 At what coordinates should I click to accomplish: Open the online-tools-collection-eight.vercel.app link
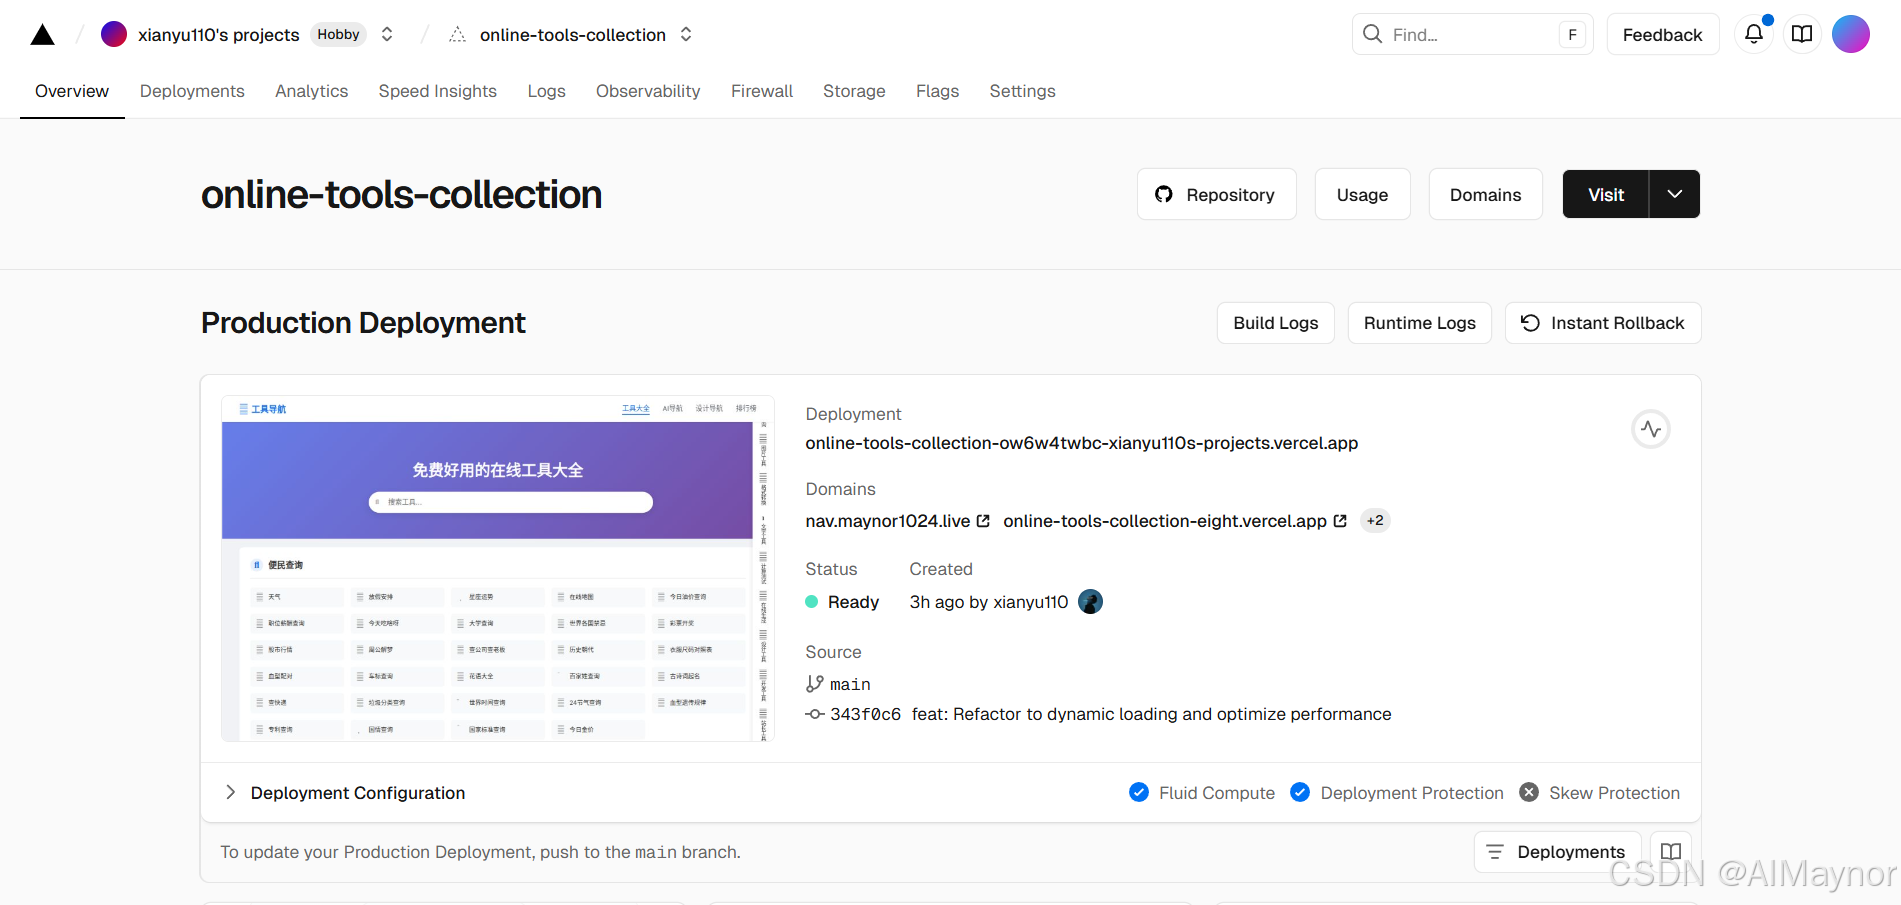pyautogui.click(x=1165, y=521)
